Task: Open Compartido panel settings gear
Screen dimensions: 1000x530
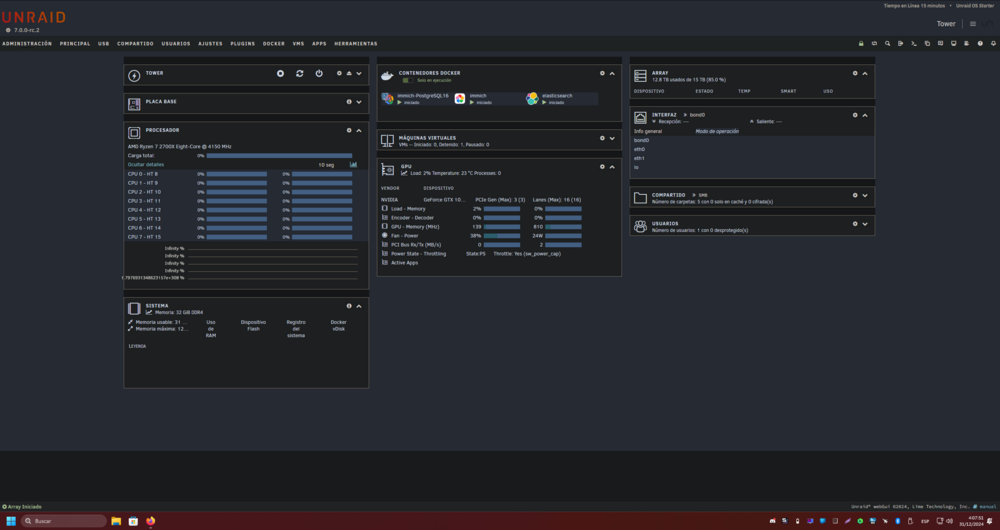Action: pyautogui.click(x=855, y=195)
